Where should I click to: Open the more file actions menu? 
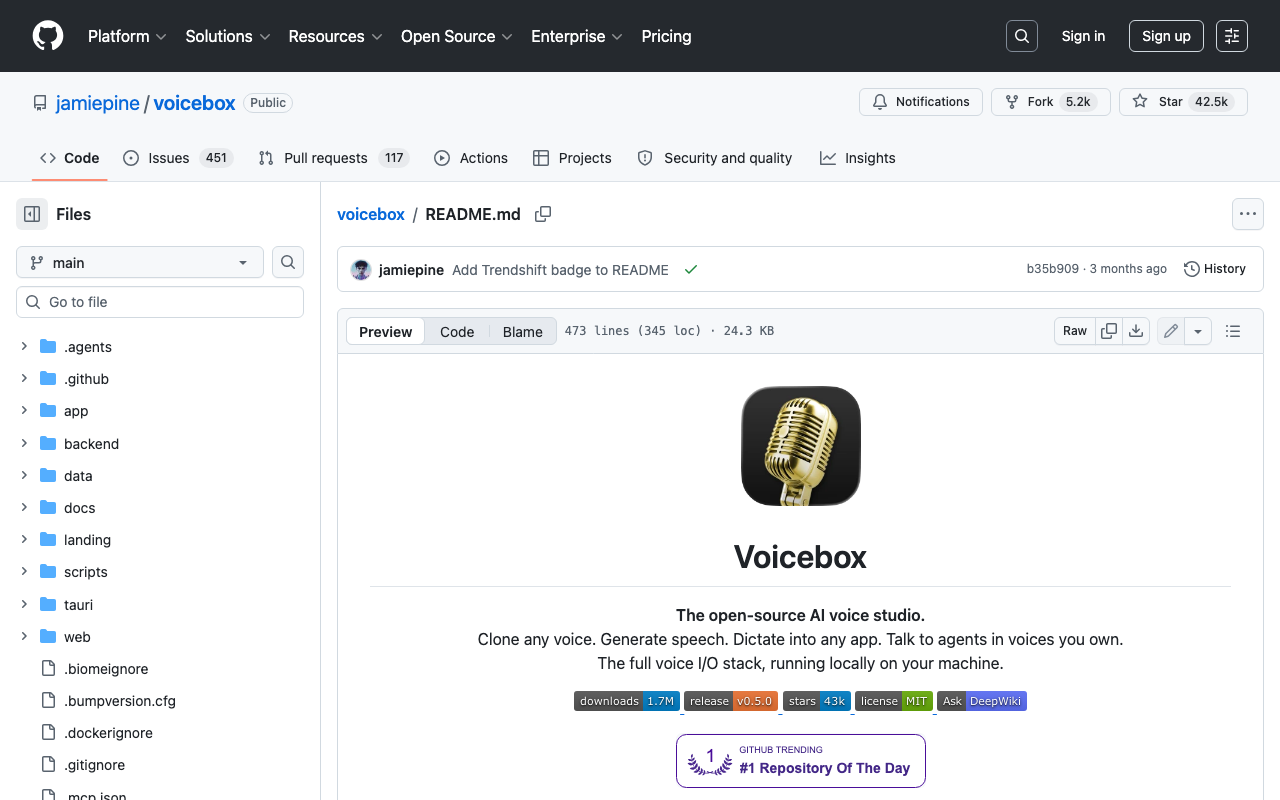[x=1247, y=214]
